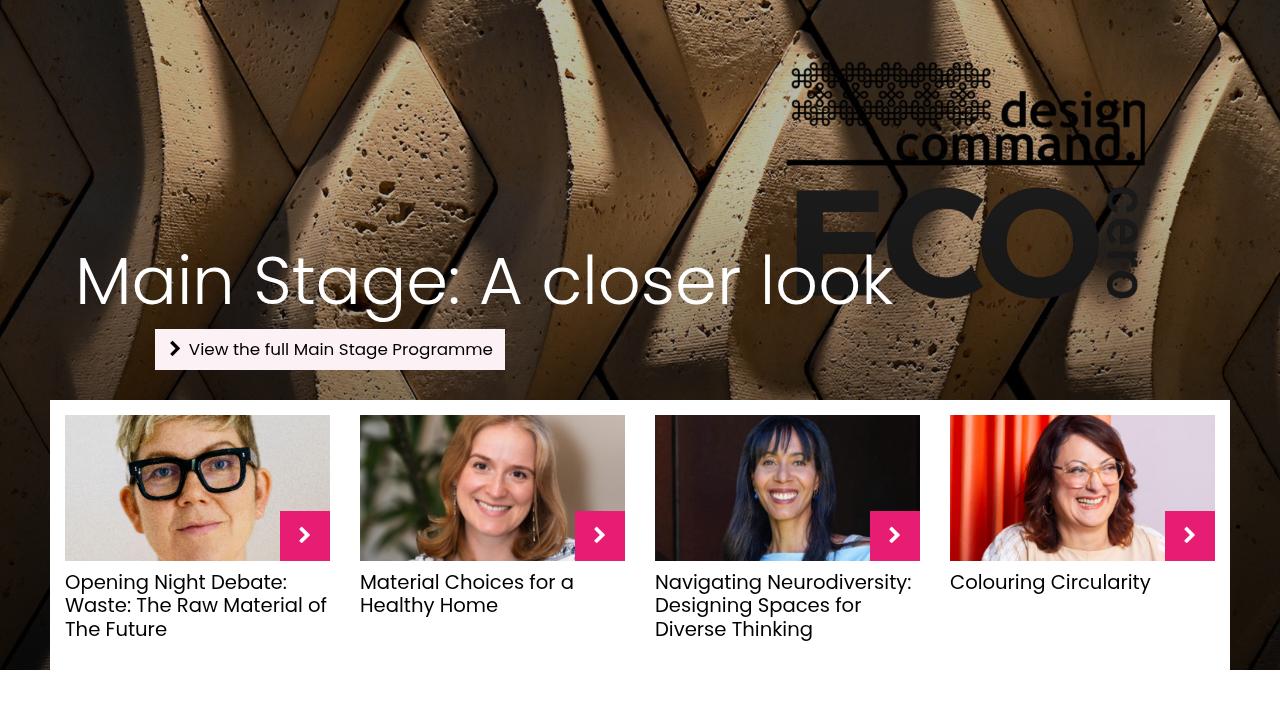Follow the Opening Night Debate: Waste title link
Image resolution: width=1280 pixels, height=720 pixels.
(x=196, y=606)
